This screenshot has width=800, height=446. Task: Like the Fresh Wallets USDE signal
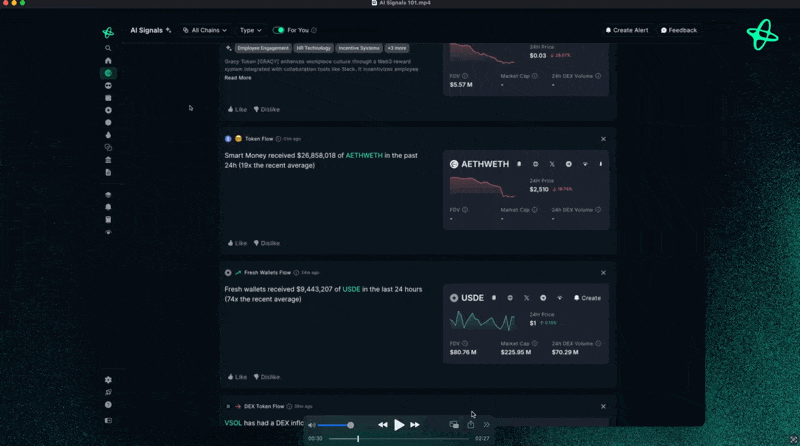[x=237, y=377]
